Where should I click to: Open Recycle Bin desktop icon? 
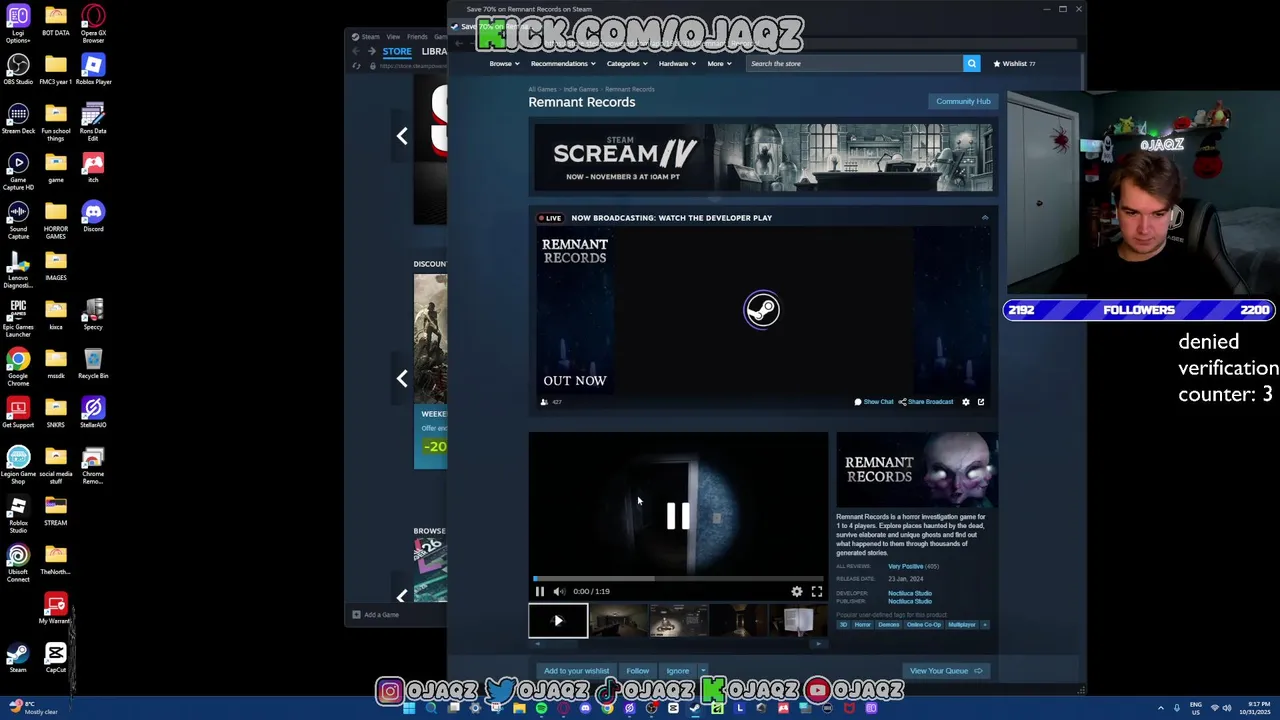pyautogui.click(x=93, y=363)
